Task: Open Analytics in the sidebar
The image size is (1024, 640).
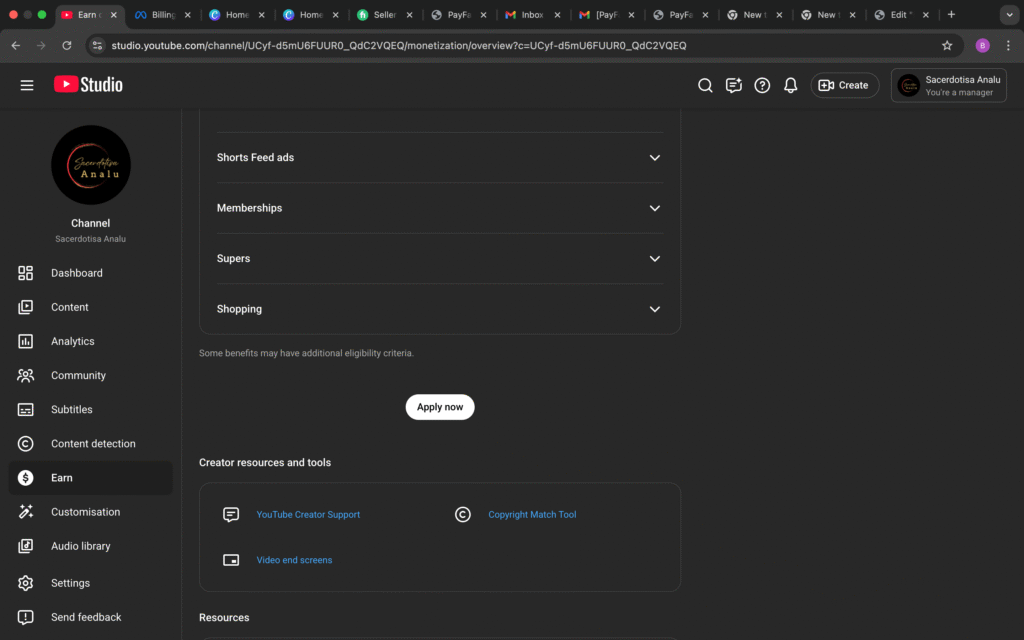Action: [x=72, y=341]
